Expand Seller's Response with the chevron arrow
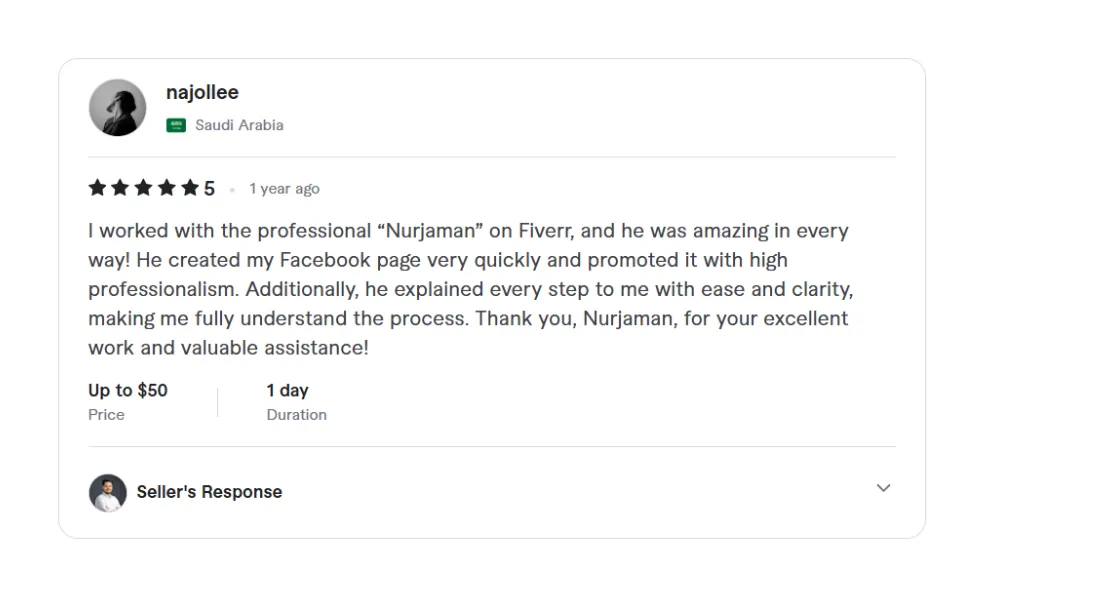Image resolution: width=1100 pixels, height=600 pixels. click(x=883, y=488)
